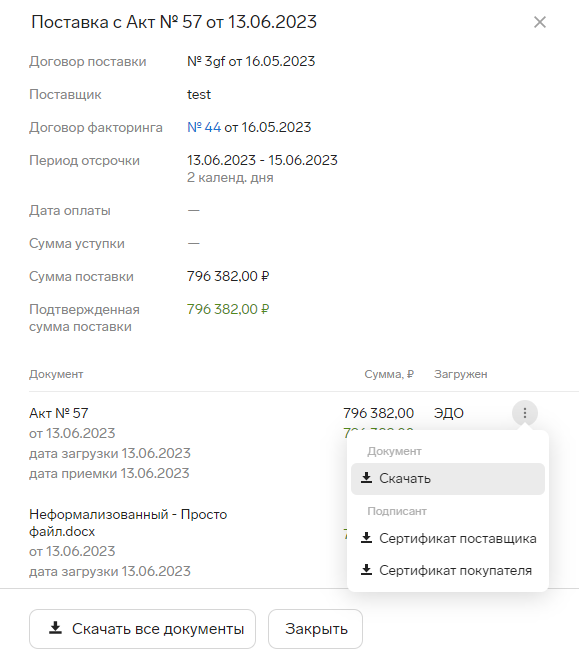Click the Сумма, ₽ column header
Image resolution: width=579 pixels, height=667 pixels.
click(389, 374)
